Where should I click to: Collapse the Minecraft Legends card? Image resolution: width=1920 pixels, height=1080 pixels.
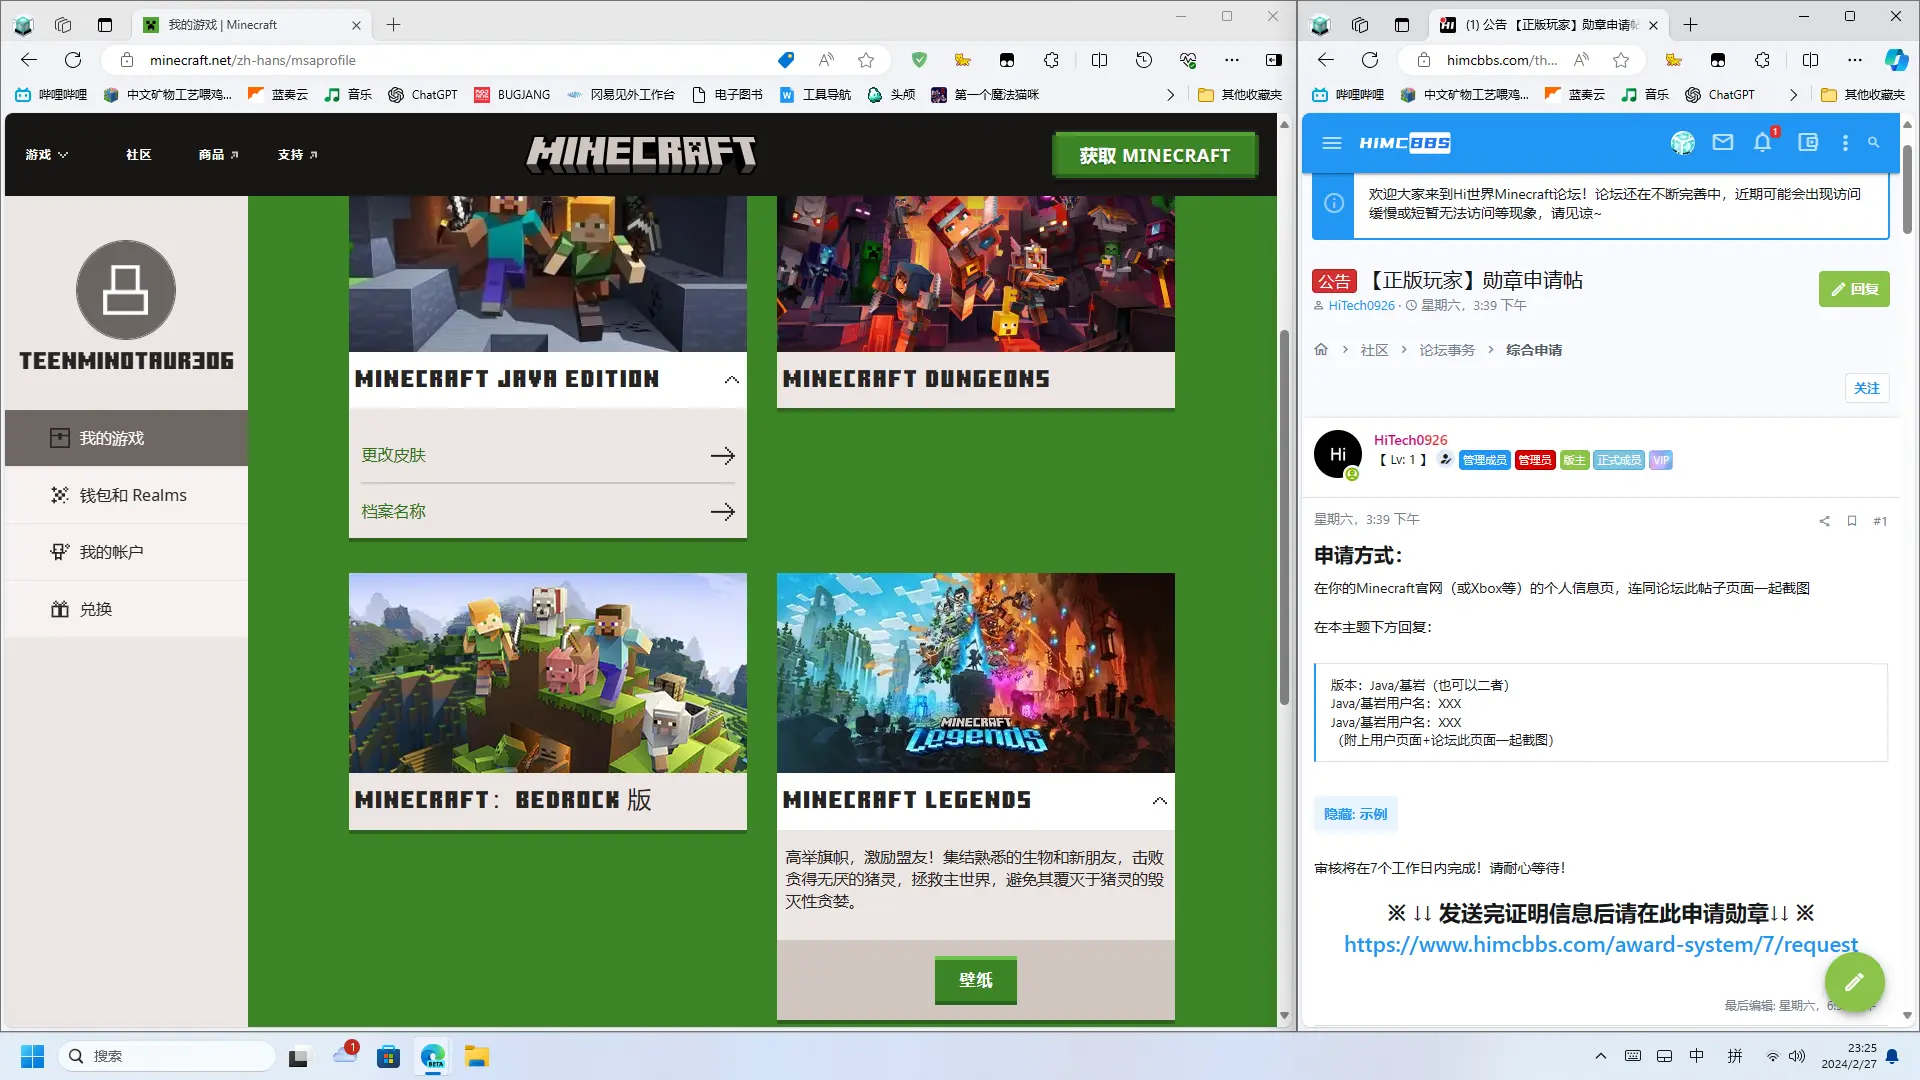1159,800
